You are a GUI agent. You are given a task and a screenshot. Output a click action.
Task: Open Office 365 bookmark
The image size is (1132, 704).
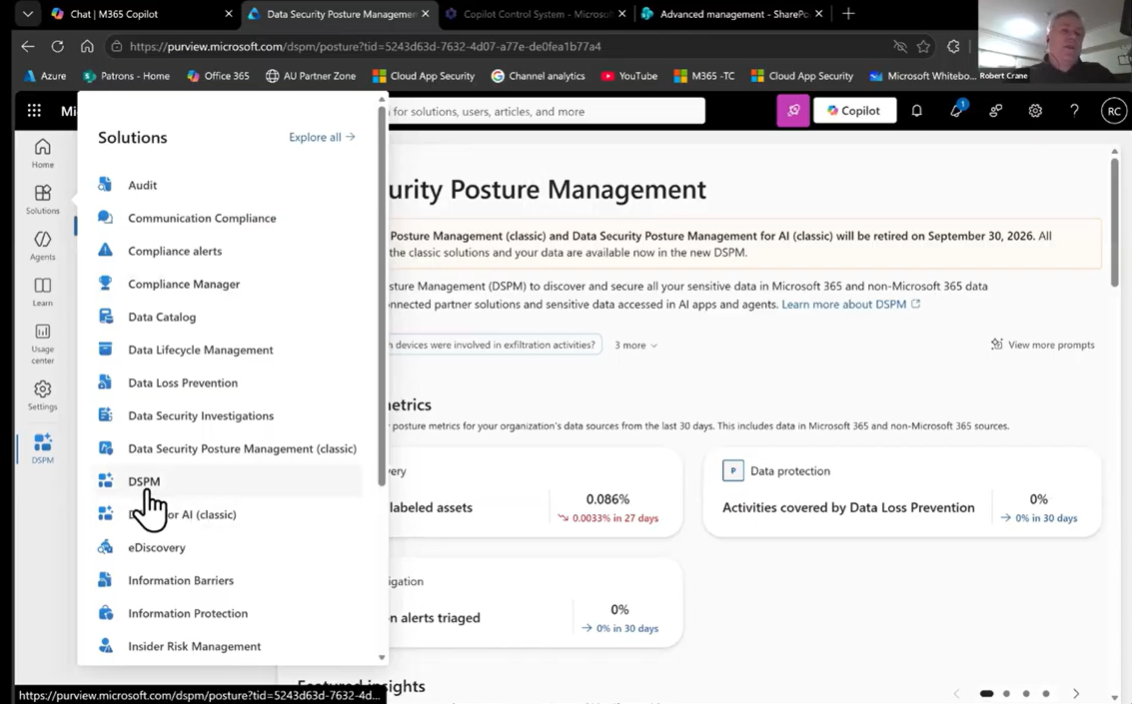tap(218, 76)
